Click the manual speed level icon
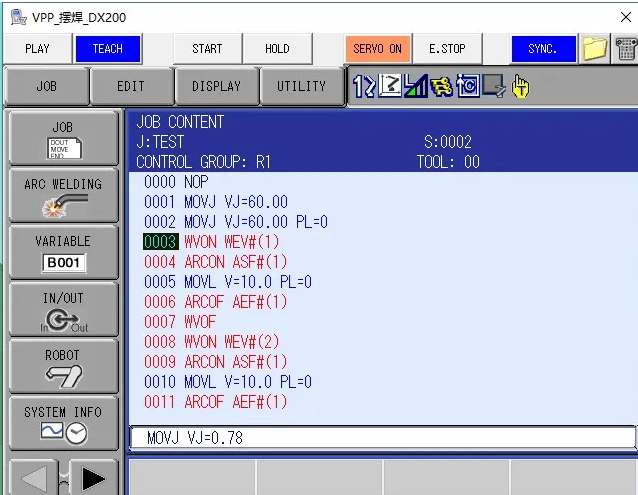 (416, 86)
